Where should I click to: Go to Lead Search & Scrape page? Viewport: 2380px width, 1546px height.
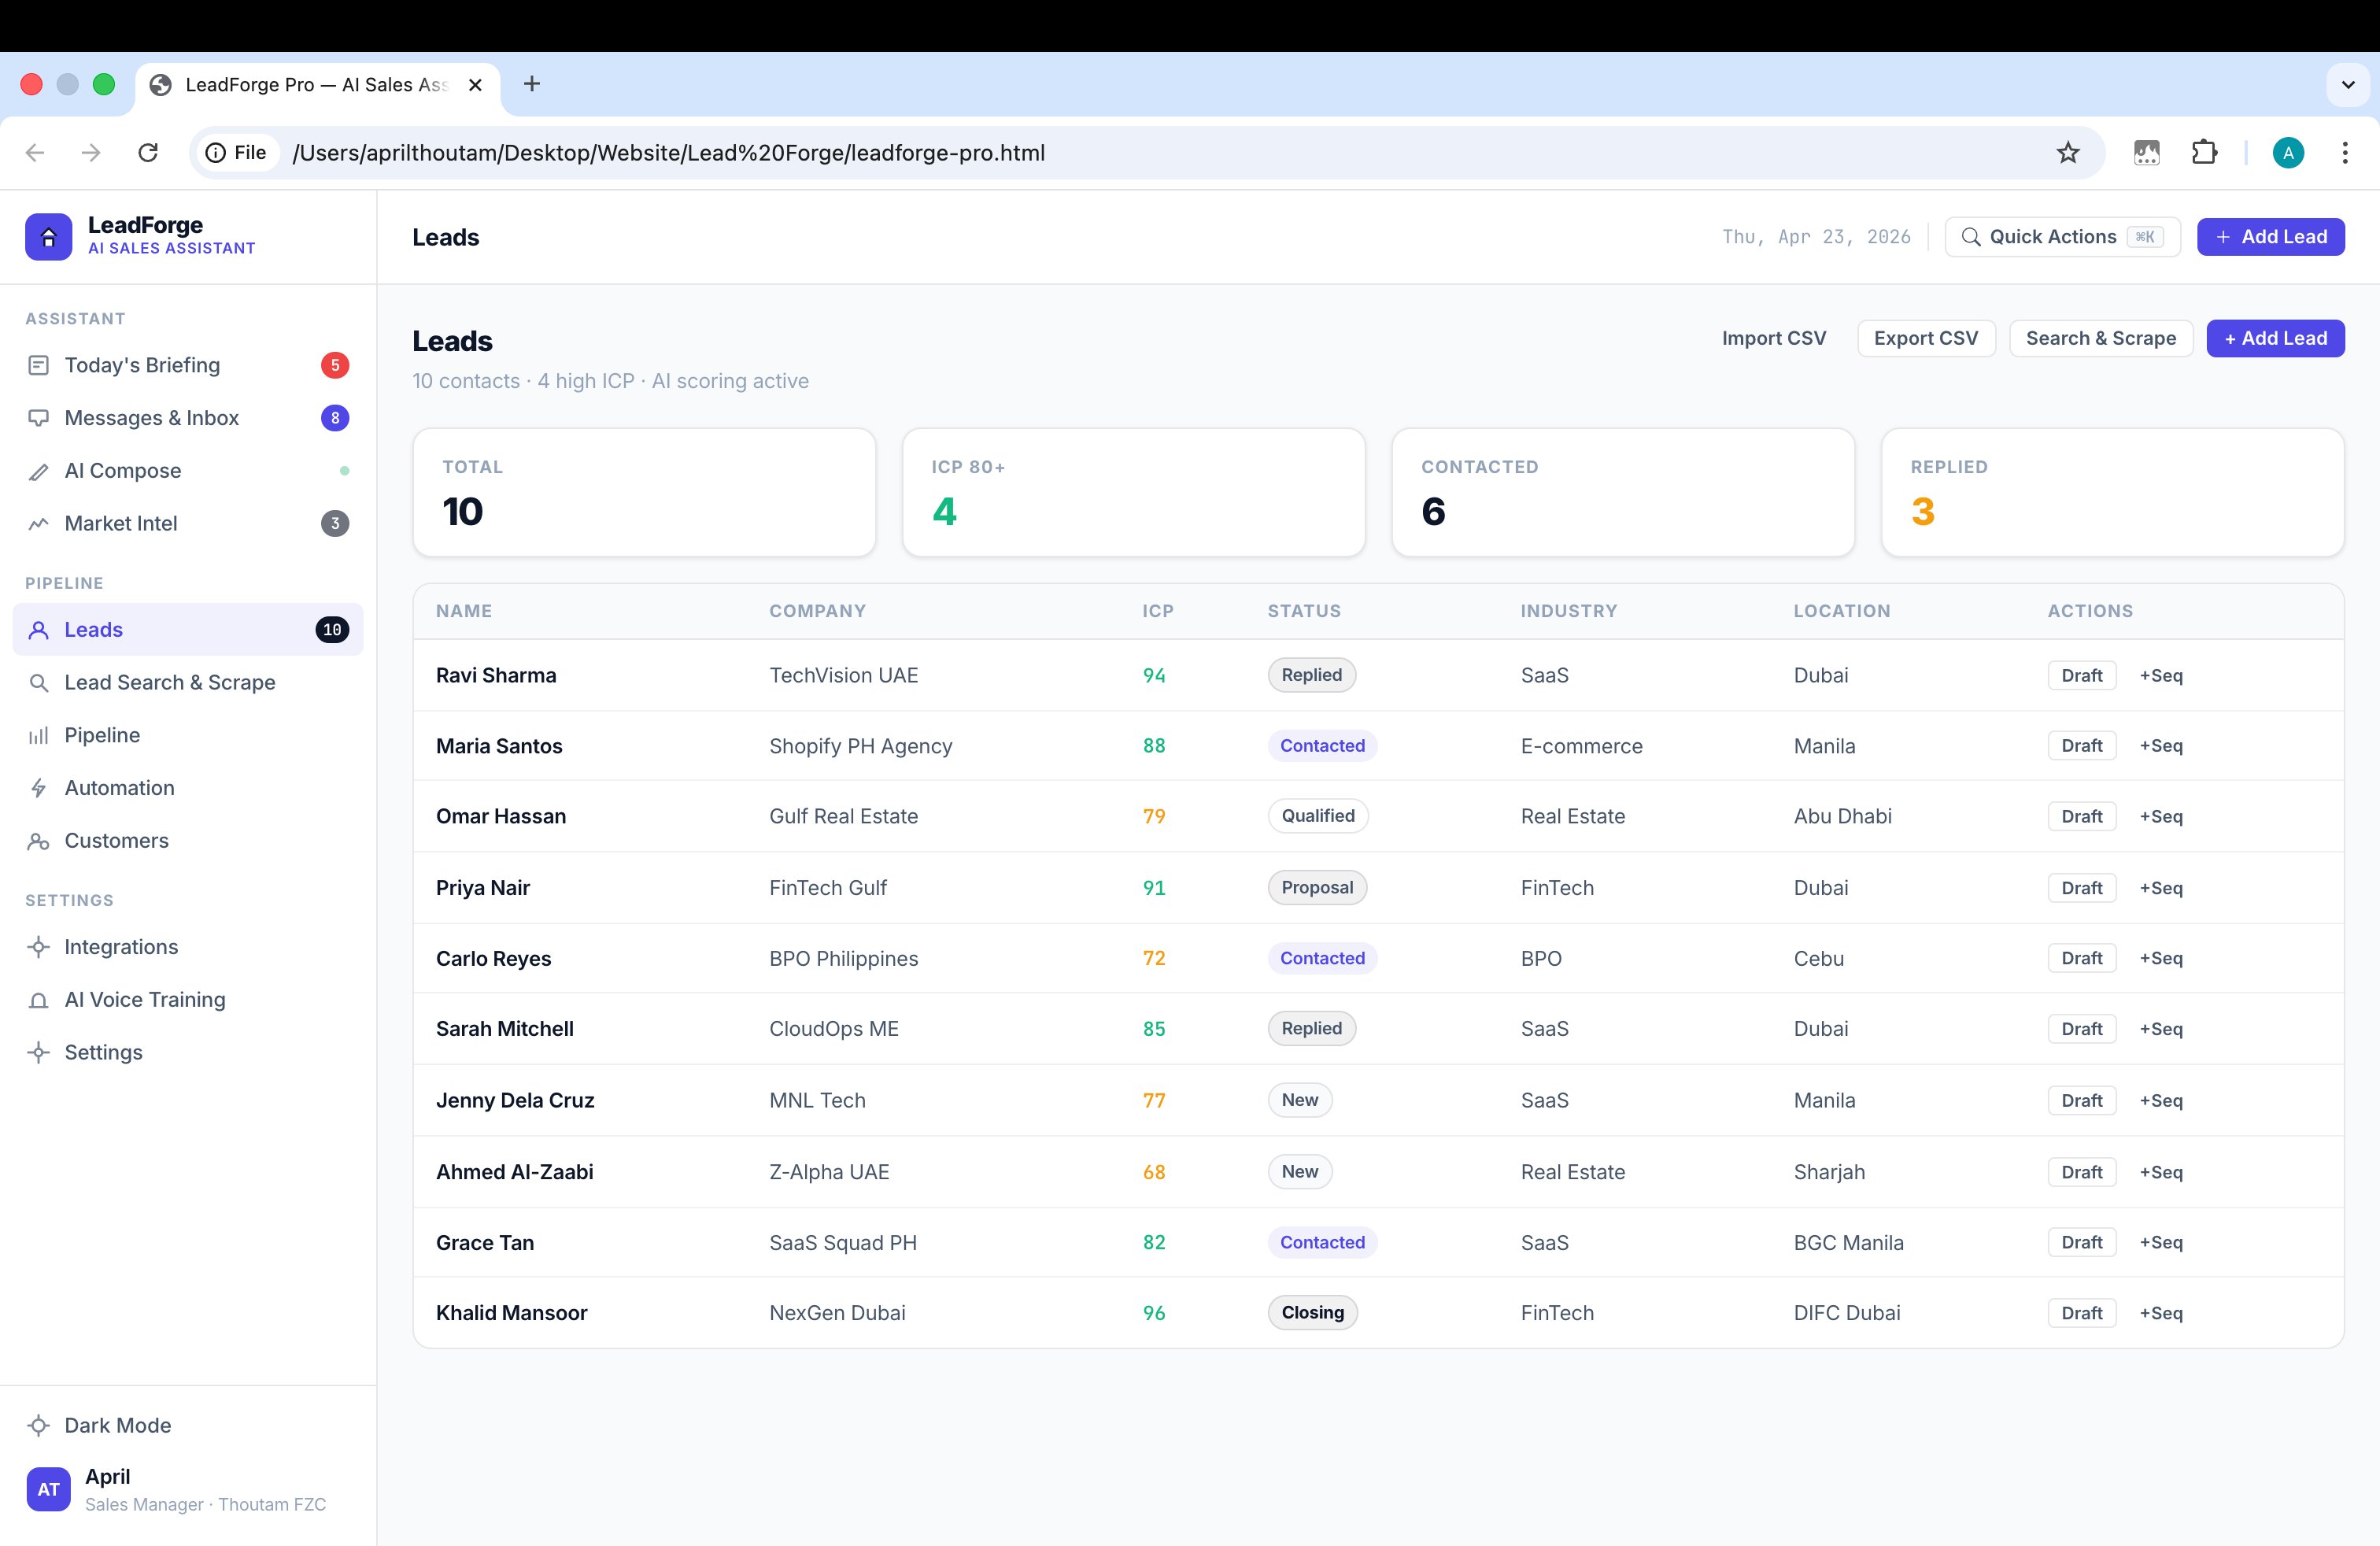tap(170, 682)
